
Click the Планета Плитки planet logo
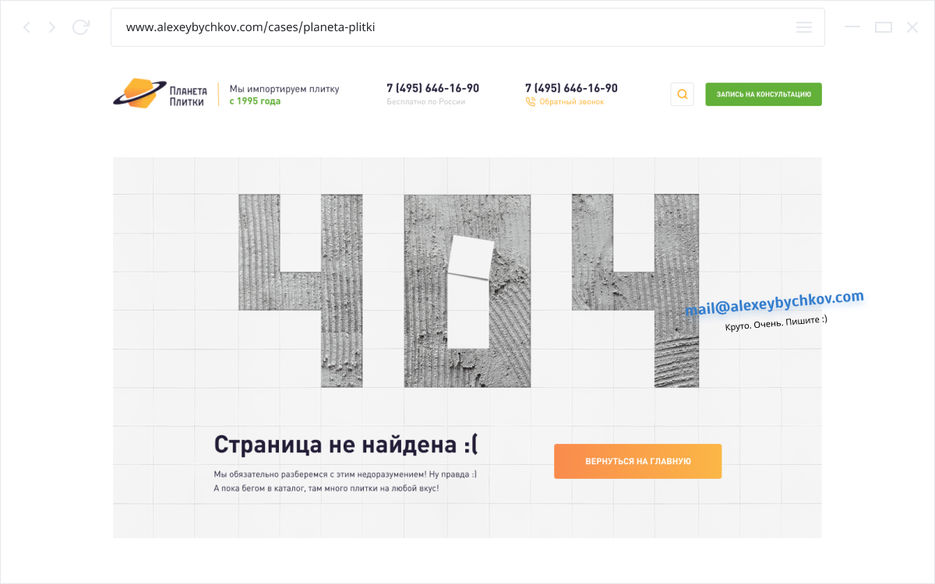coord(139,94)
